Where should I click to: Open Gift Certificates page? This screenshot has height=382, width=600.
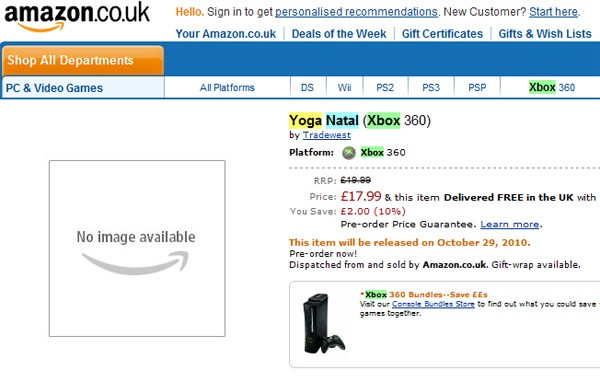tap(442, 34)
